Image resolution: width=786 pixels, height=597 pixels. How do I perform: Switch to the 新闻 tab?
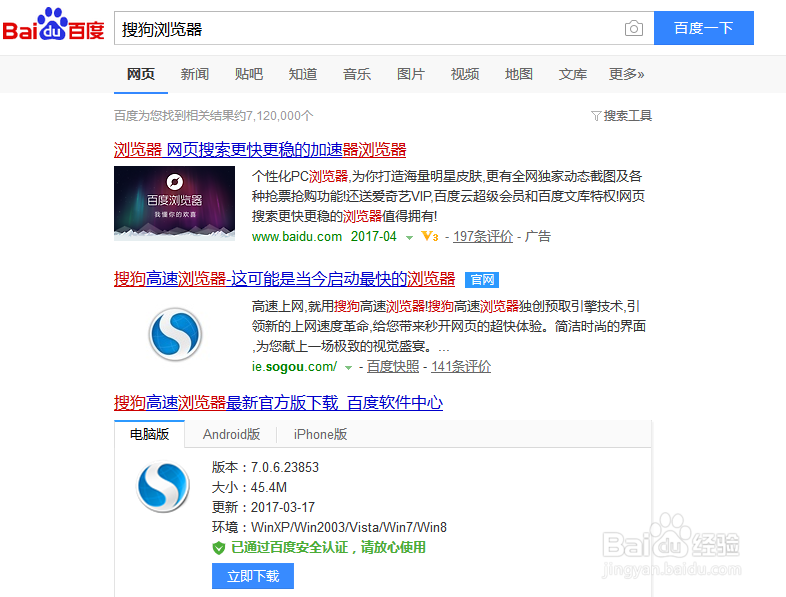(x=194, y=74)
